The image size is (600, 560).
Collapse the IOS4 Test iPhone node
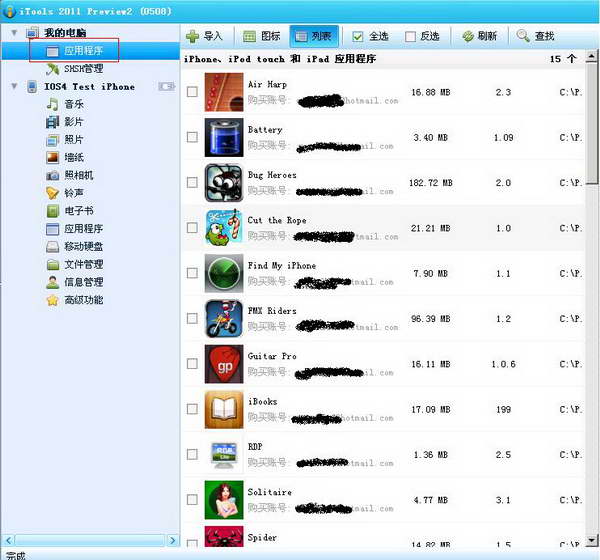click(14, 86)
